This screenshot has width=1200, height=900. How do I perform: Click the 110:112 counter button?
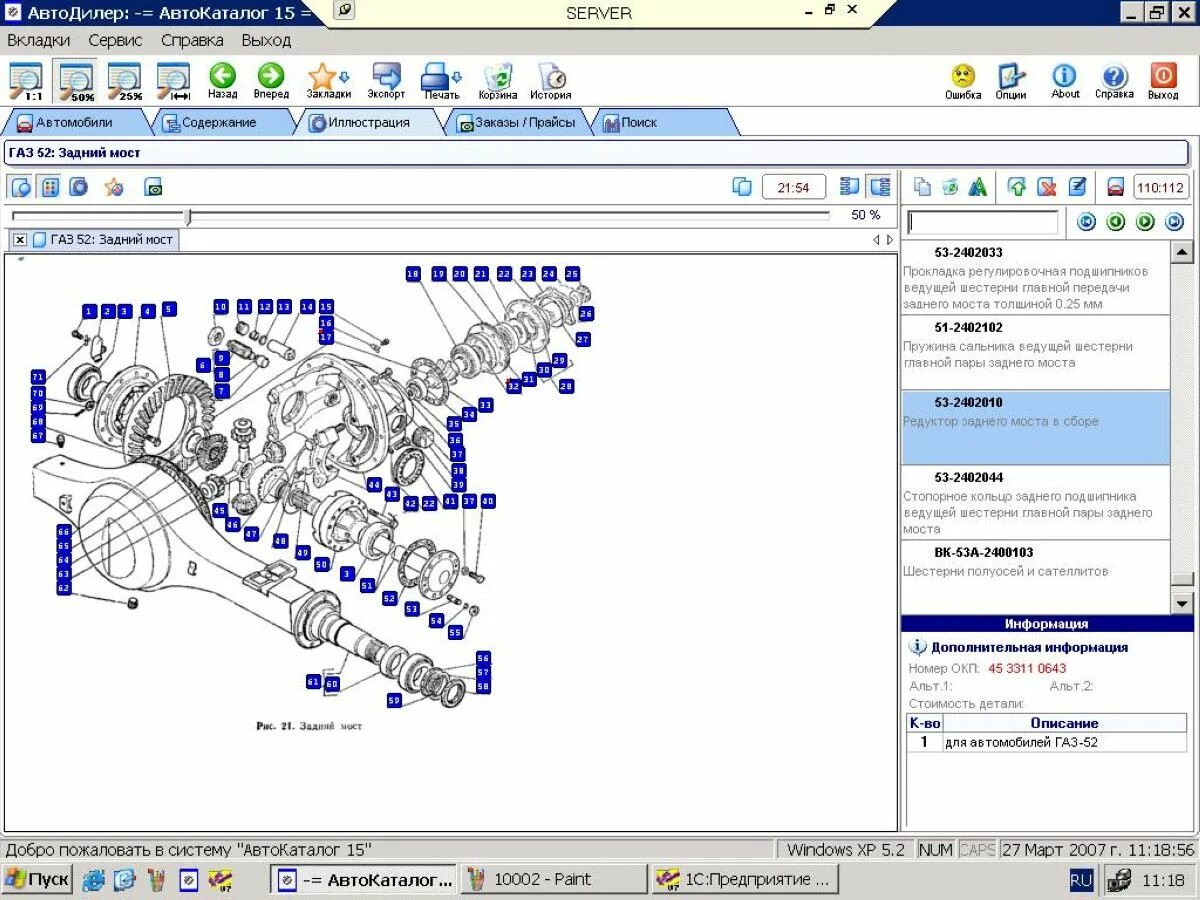pyautogui.click(x=1161, y=187)
